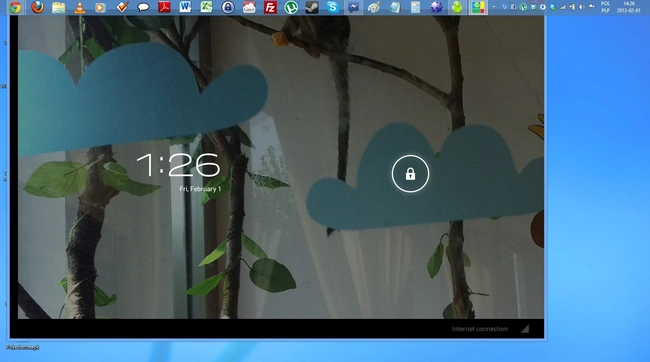The width and height of the screenshot is (650, 362).
Task: Launch FileZilla from the taskbar
Action: (270, 7)
